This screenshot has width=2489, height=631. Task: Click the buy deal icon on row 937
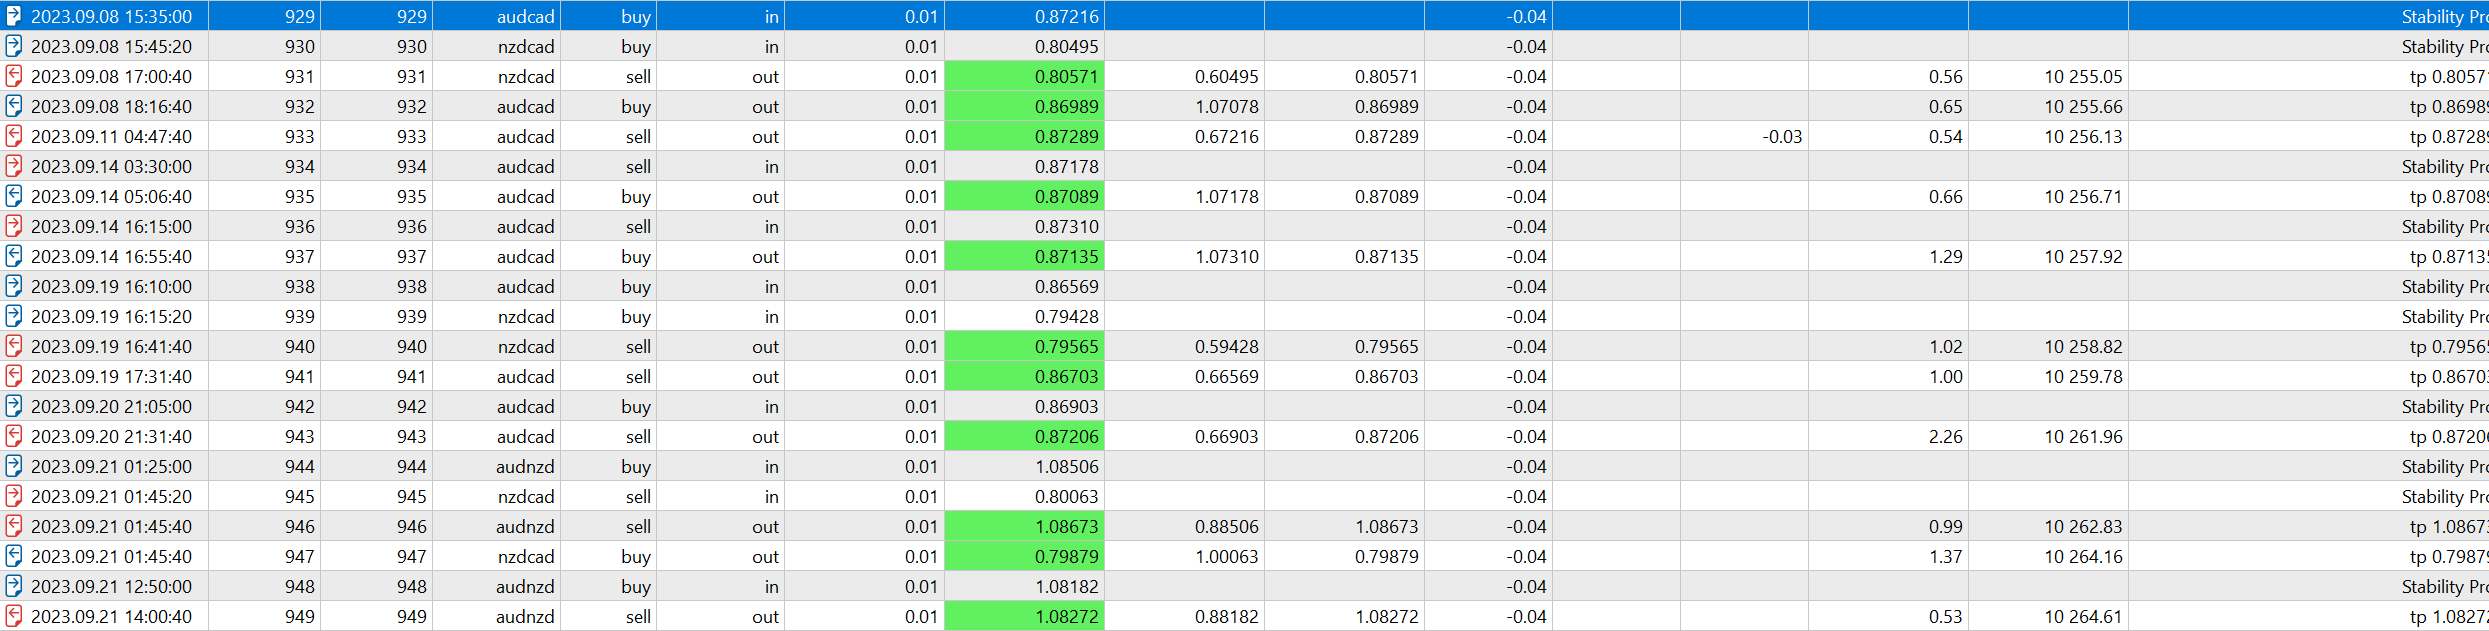click(14, 256)
